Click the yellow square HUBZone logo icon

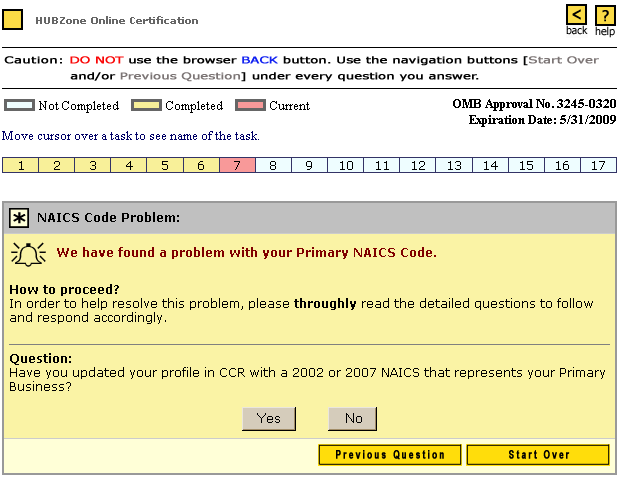coord(14,20)
